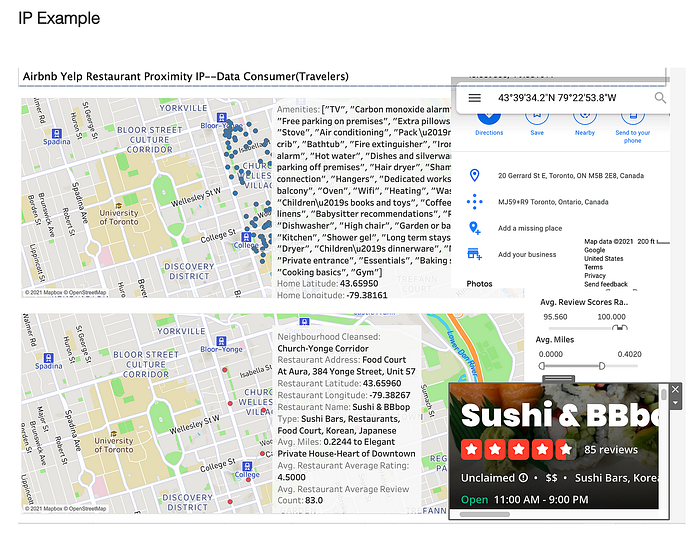Click the red restaurant dot near Isabella St

[x=225, y=370]
